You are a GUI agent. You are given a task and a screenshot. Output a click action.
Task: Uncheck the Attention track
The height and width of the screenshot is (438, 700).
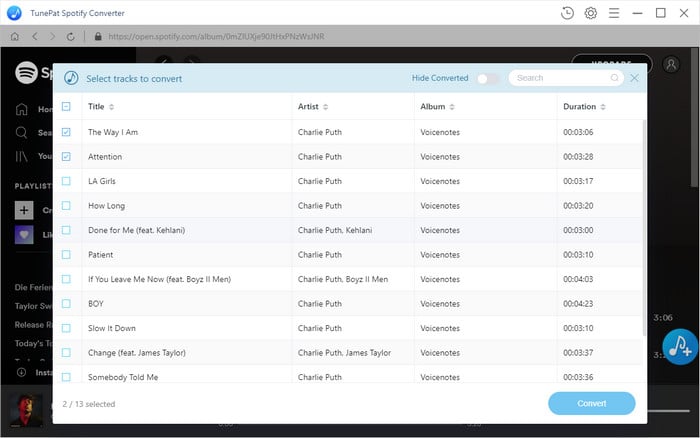(66, 157)
